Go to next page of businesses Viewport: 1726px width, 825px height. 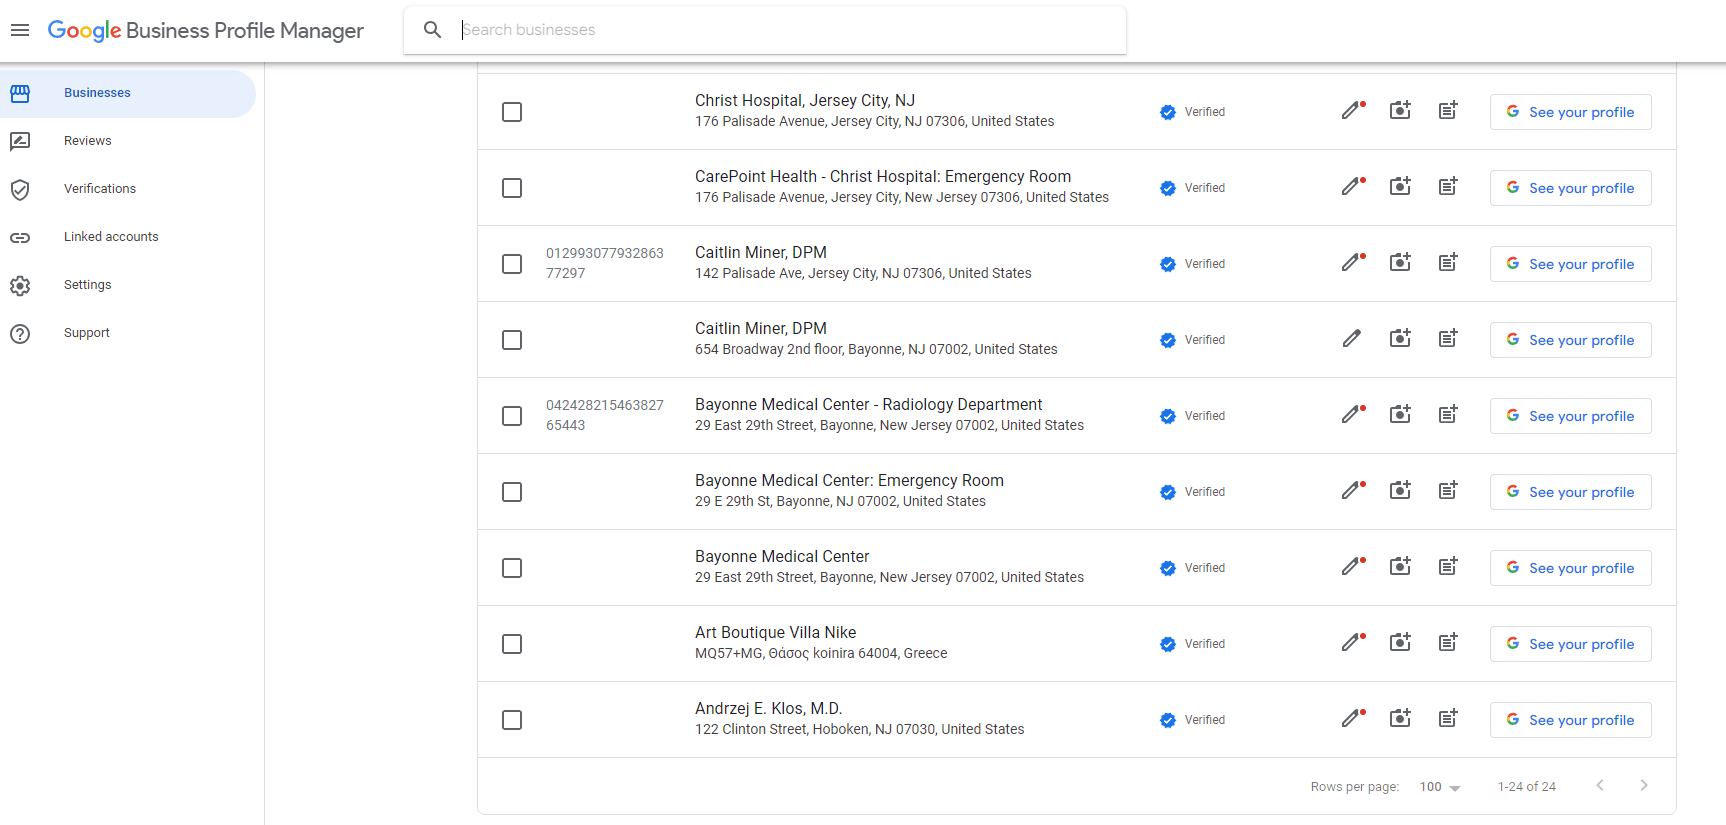(x=1644, y=786)
